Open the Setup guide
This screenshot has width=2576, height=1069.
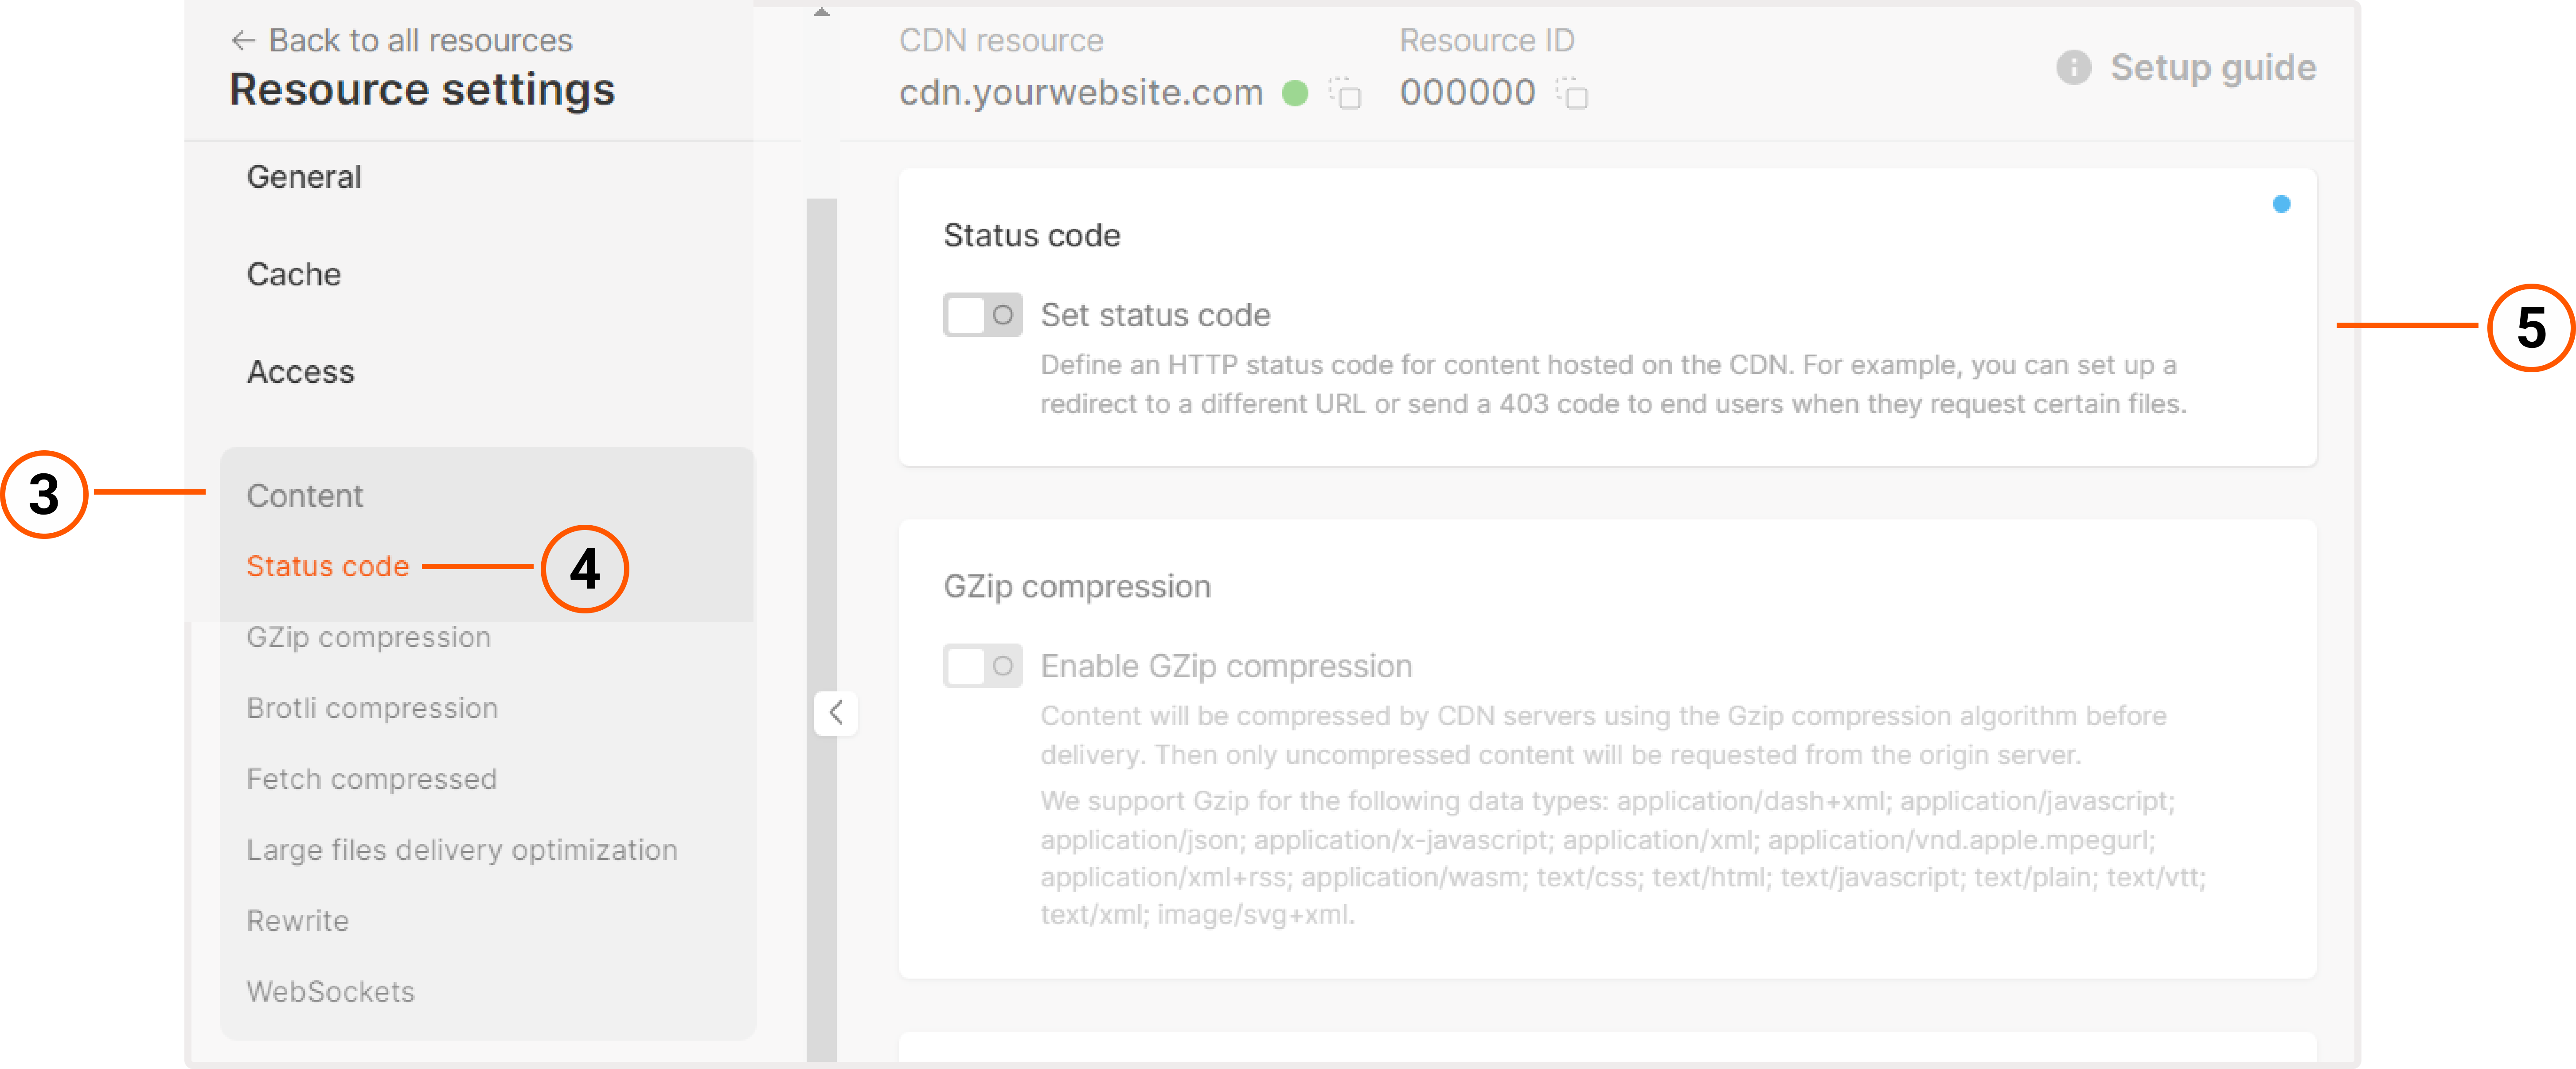[2213, 68]
